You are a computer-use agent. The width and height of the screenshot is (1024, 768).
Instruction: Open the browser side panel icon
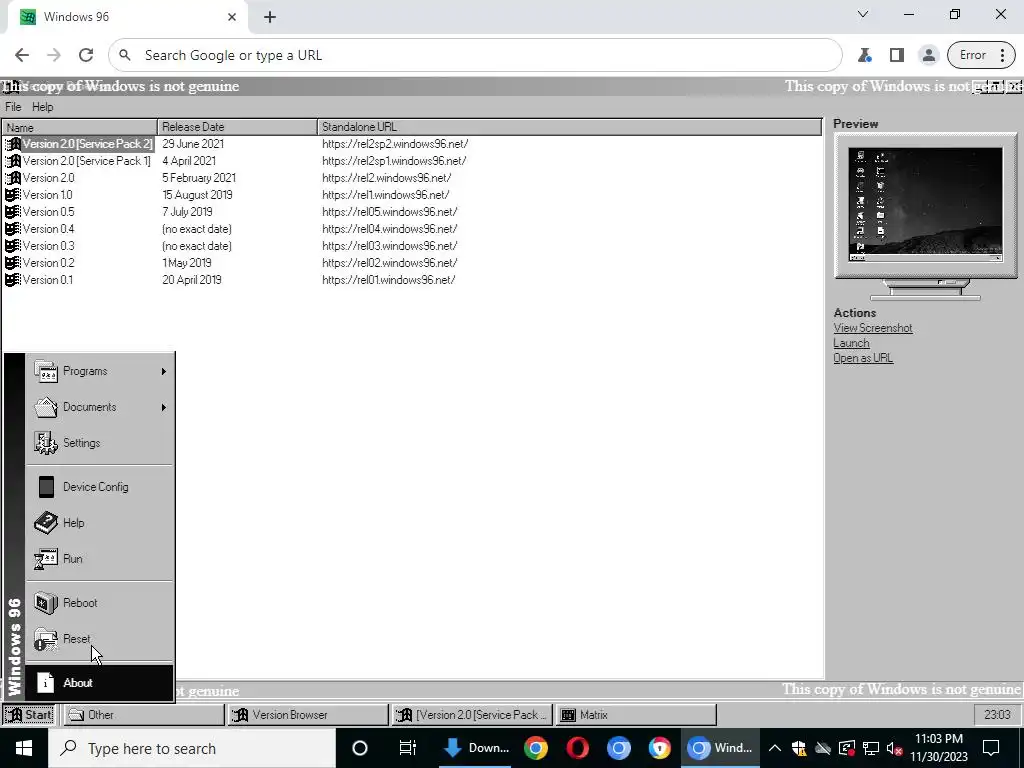897,55
